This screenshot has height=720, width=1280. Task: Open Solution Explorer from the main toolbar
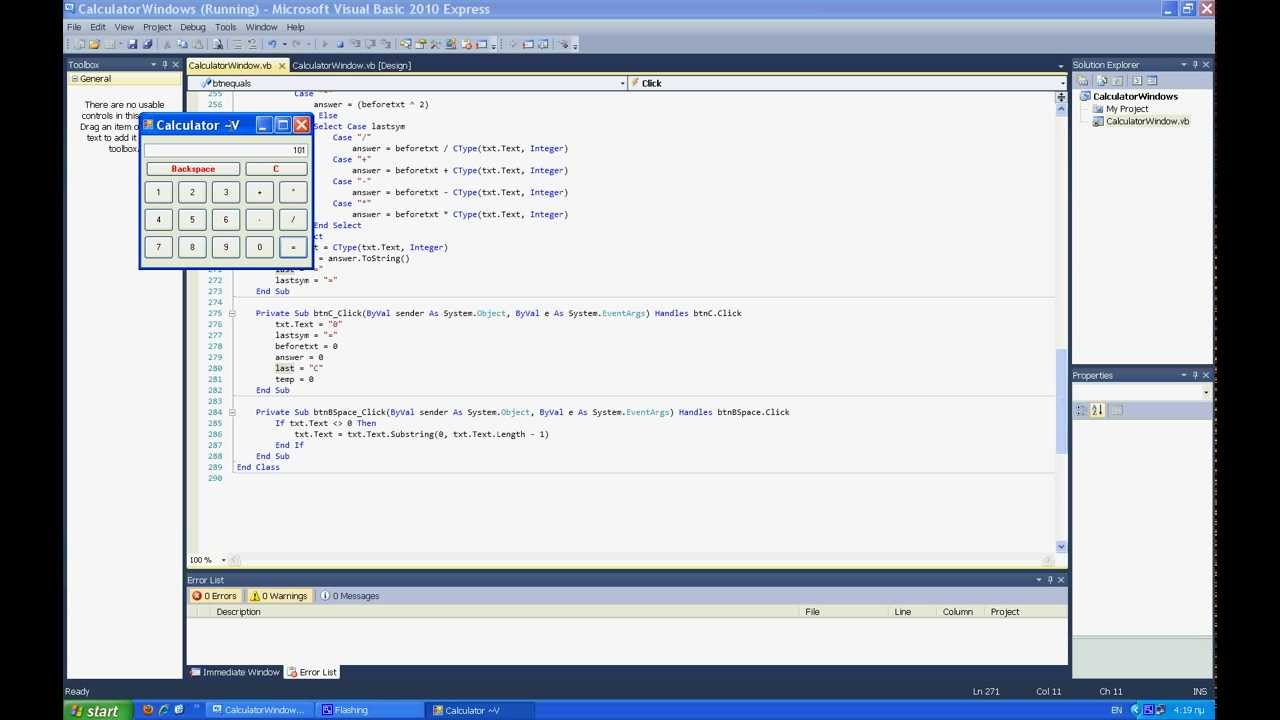pos(406,44)
